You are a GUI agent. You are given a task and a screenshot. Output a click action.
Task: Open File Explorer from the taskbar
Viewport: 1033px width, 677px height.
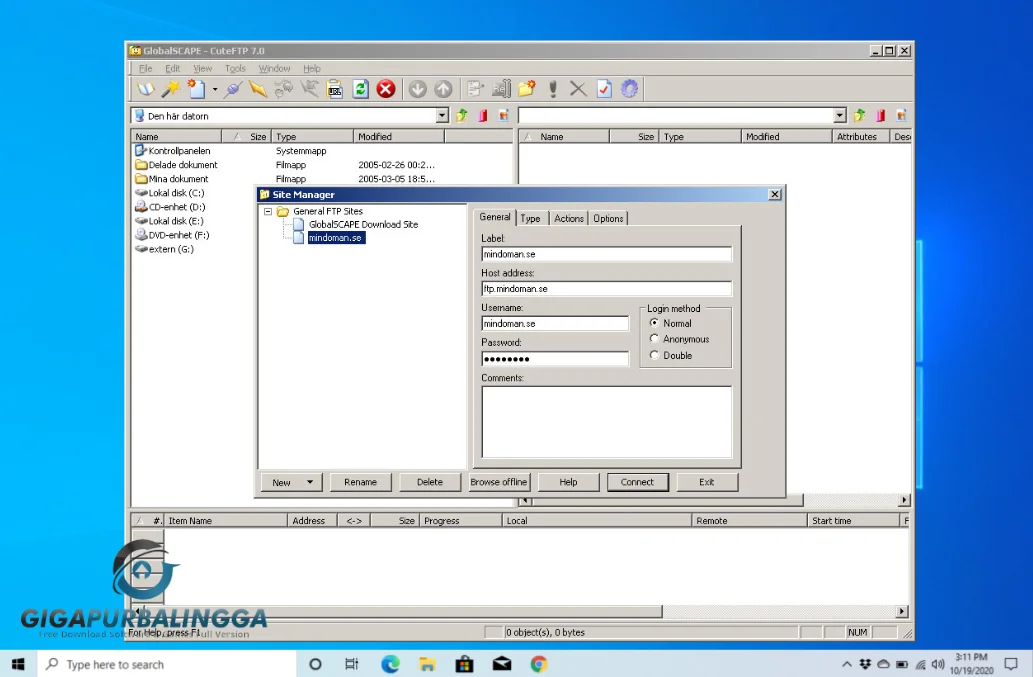pyautogui.click(x=427, y=664)
